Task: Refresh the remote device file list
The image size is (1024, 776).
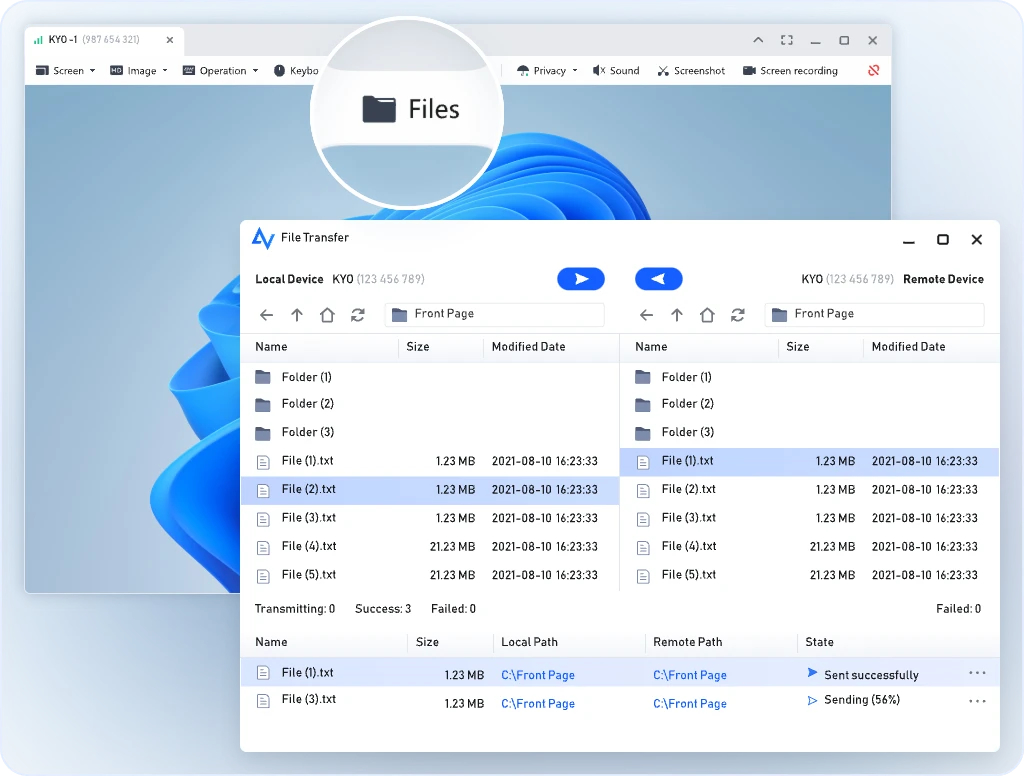Action: click(738, 315)
